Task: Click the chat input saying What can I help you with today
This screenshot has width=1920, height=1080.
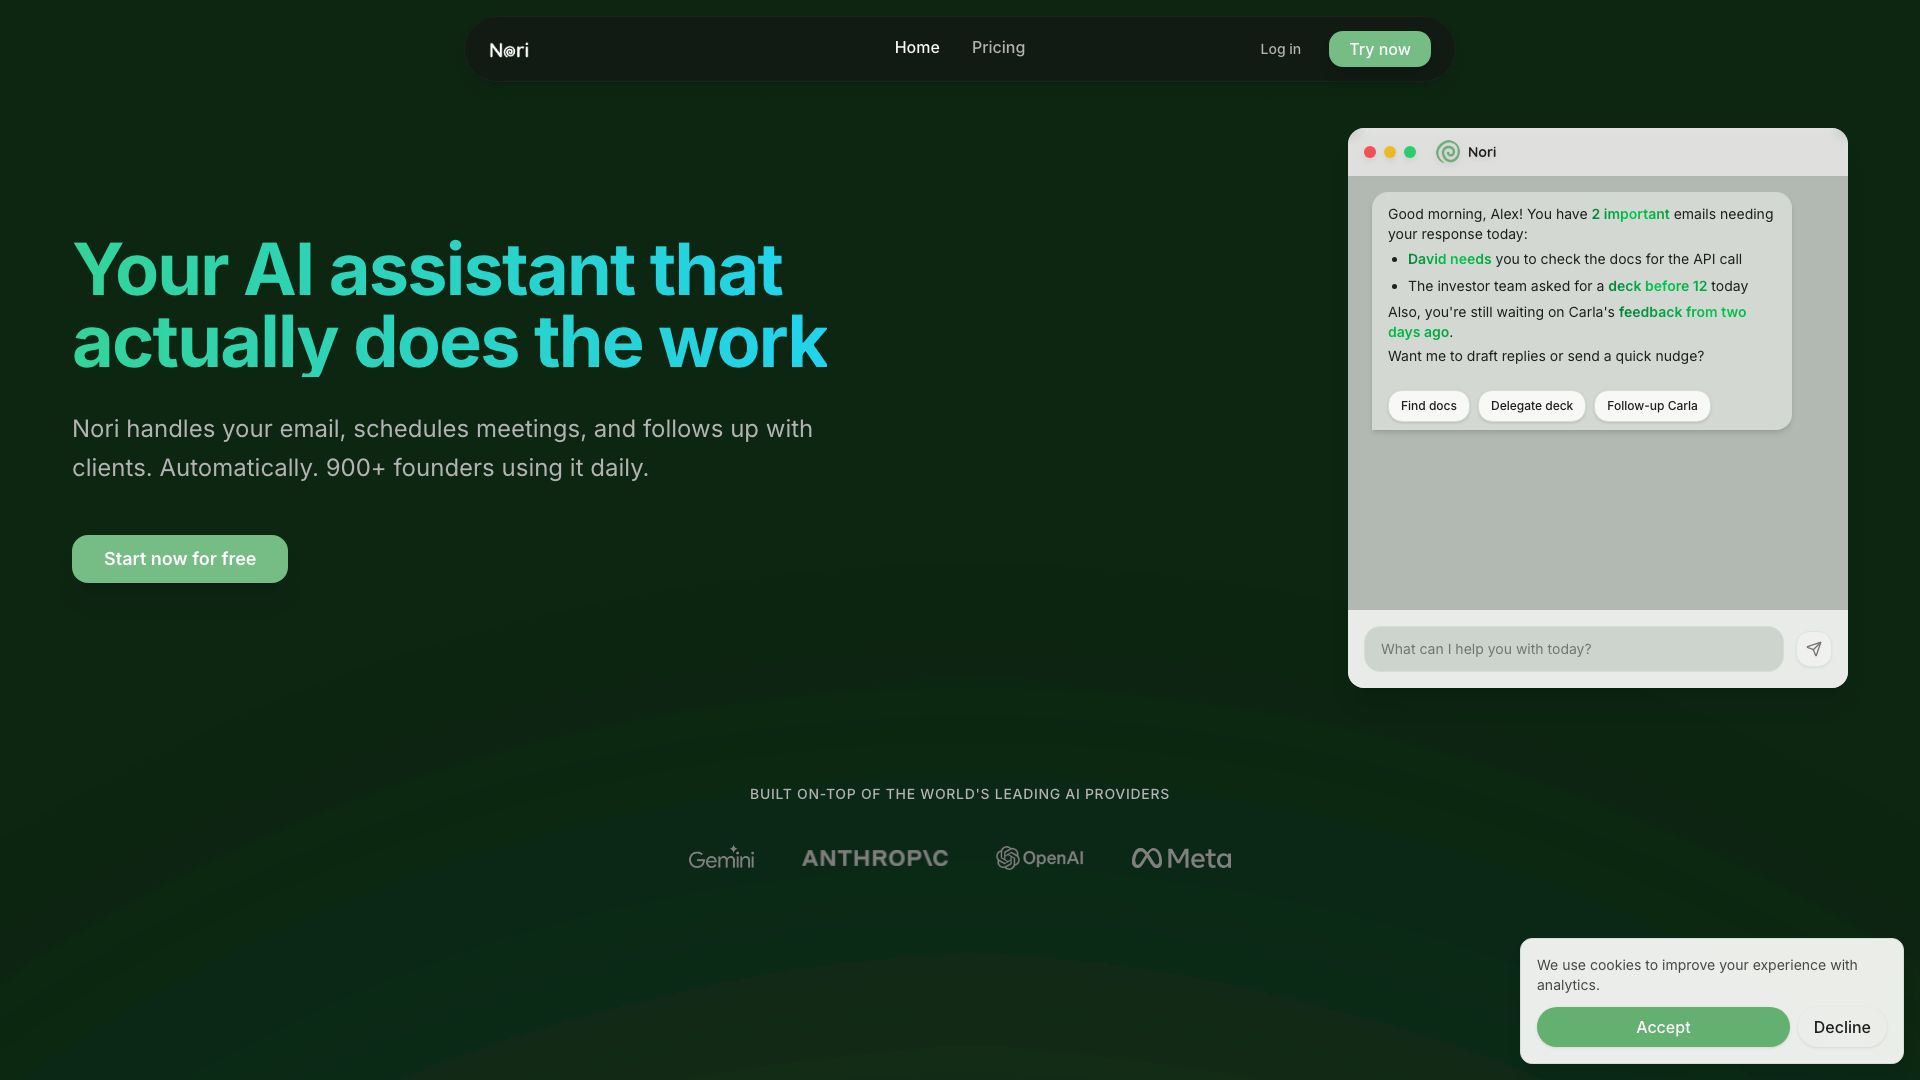Action: (1573, 648)
